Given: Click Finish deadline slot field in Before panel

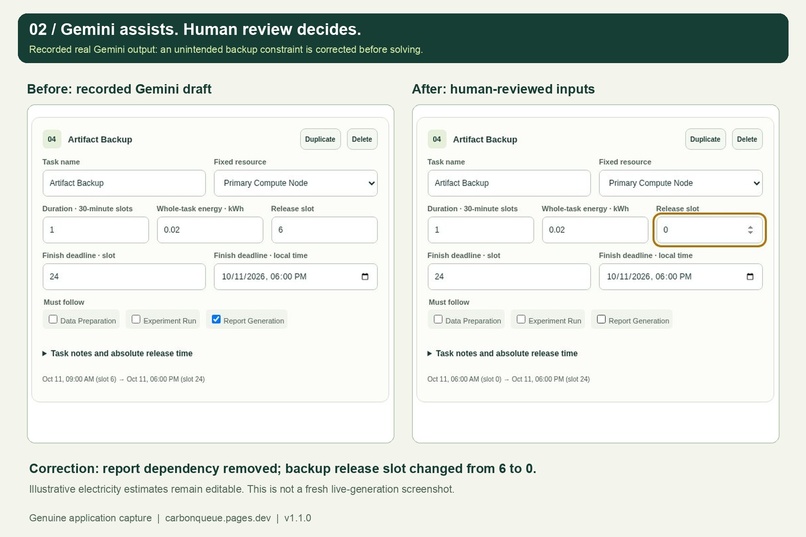Looking at the screenshot, I should (x=124, y=276).
